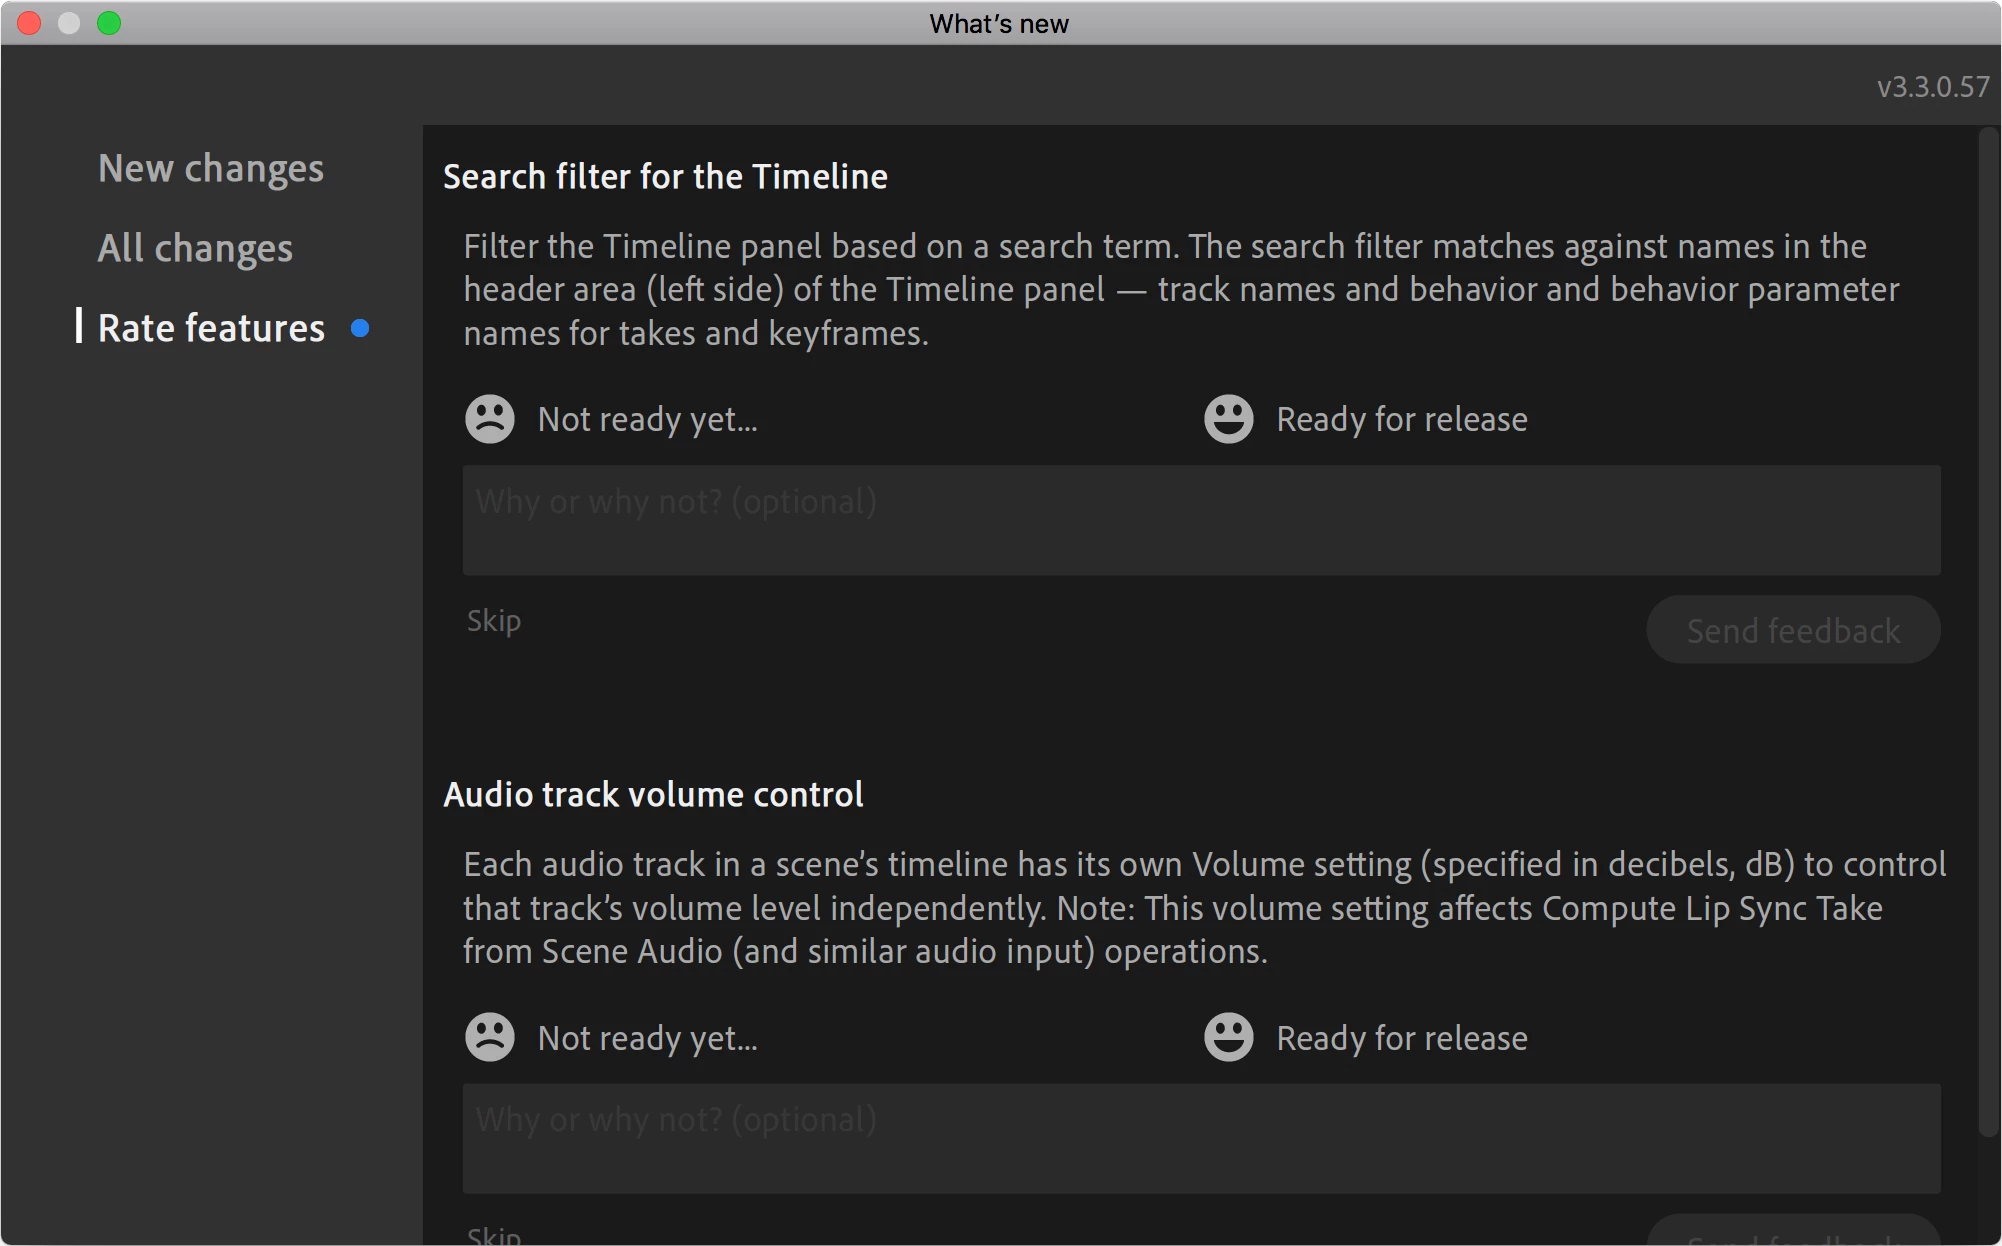Screen dimensions: 2002x1246
Task: Click the blue dot next to Rate features
Action: [360, 328]
